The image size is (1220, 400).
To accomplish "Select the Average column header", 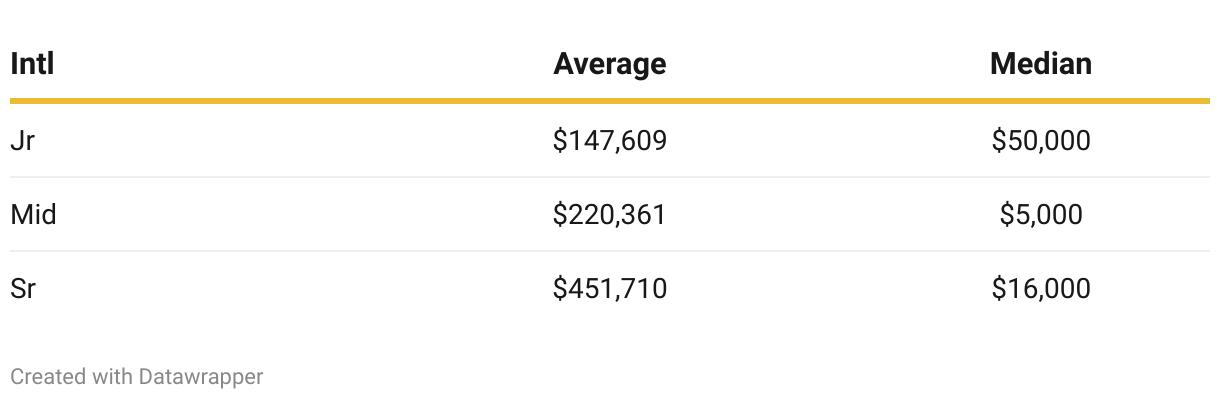I will click(610, 64).
